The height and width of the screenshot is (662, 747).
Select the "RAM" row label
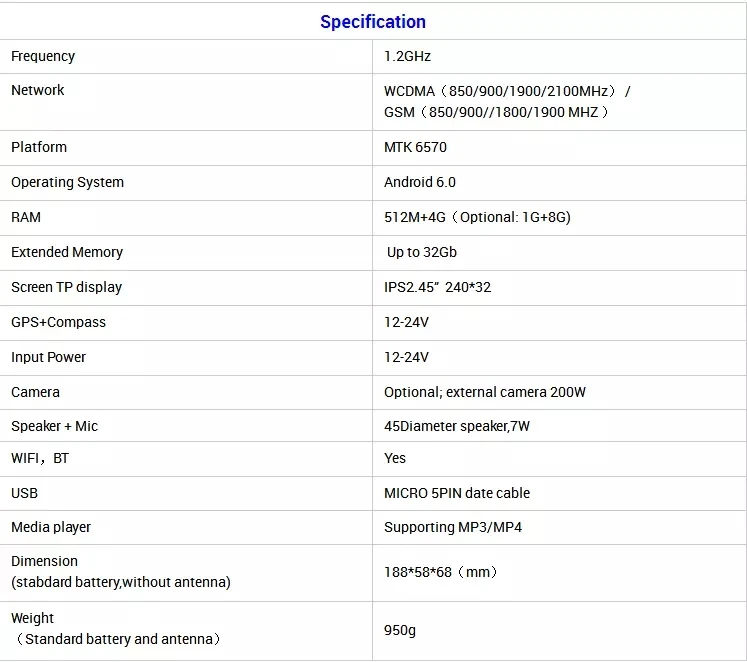[26, 217]
